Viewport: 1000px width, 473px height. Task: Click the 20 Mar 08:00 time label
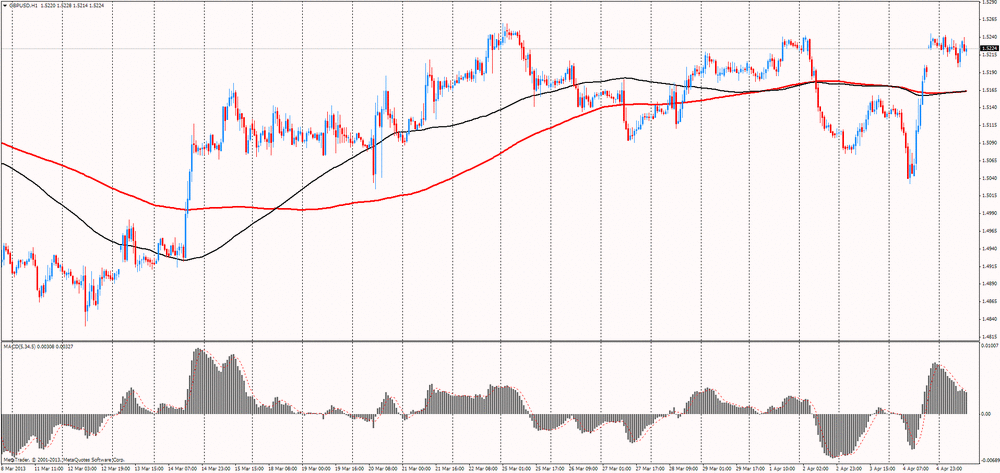385,467
